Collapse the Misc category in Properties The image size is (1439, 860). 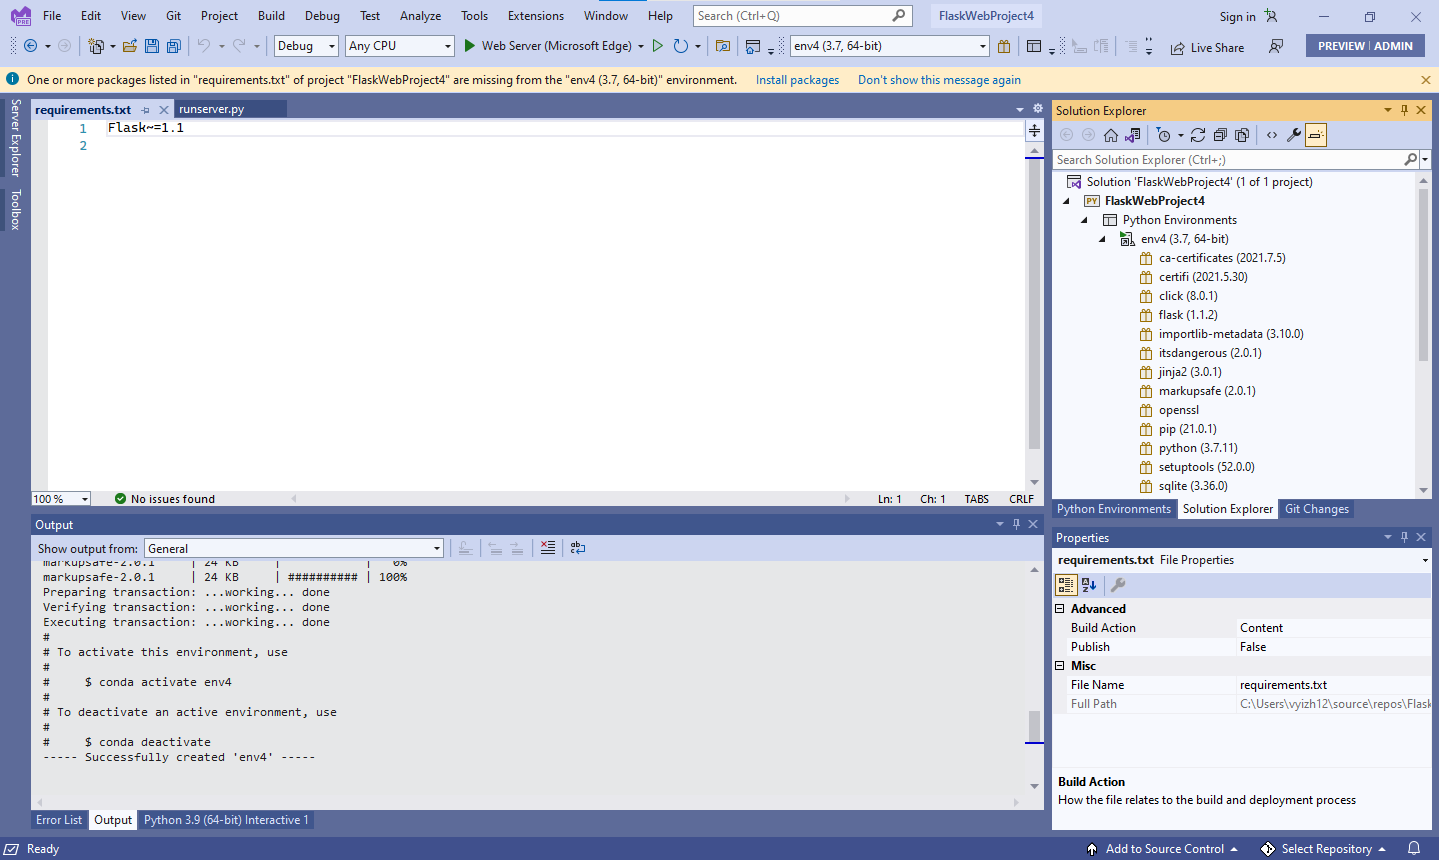click(x=1060, y=666)
